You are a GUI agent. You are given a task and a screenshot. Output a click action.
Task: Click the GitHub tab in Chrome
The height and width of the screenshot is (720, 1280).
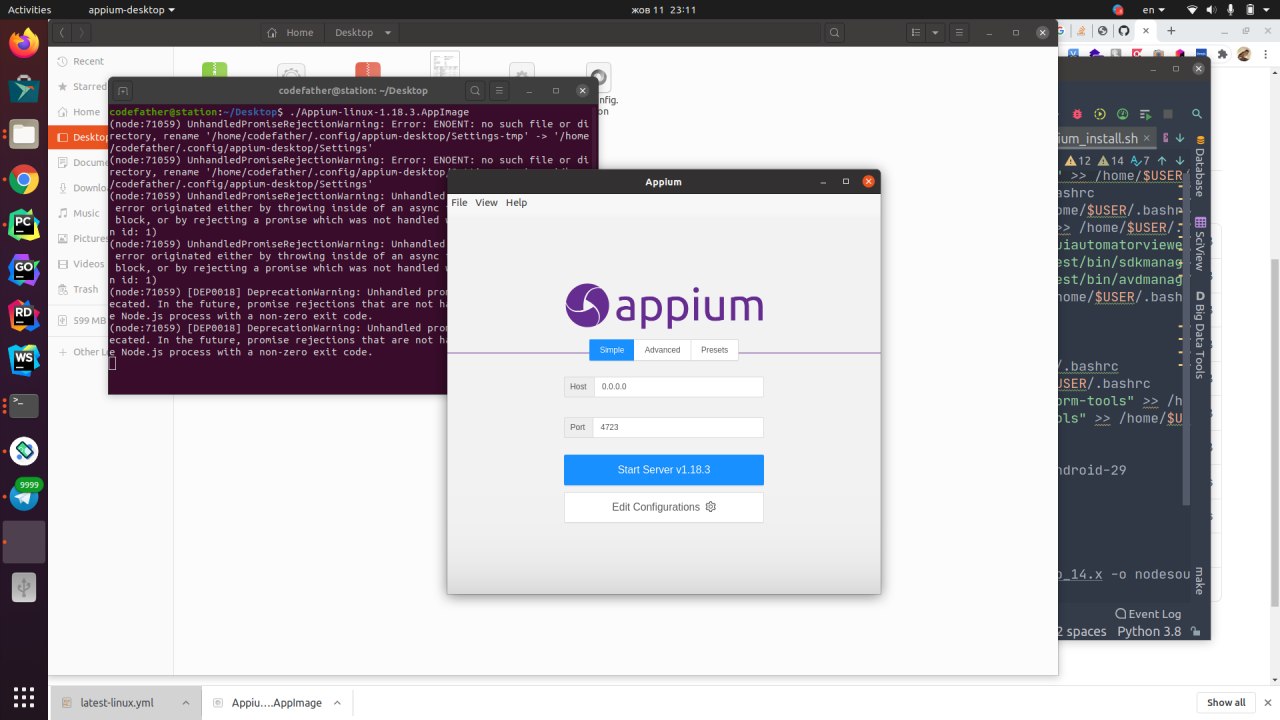(x=1122, y=31)
